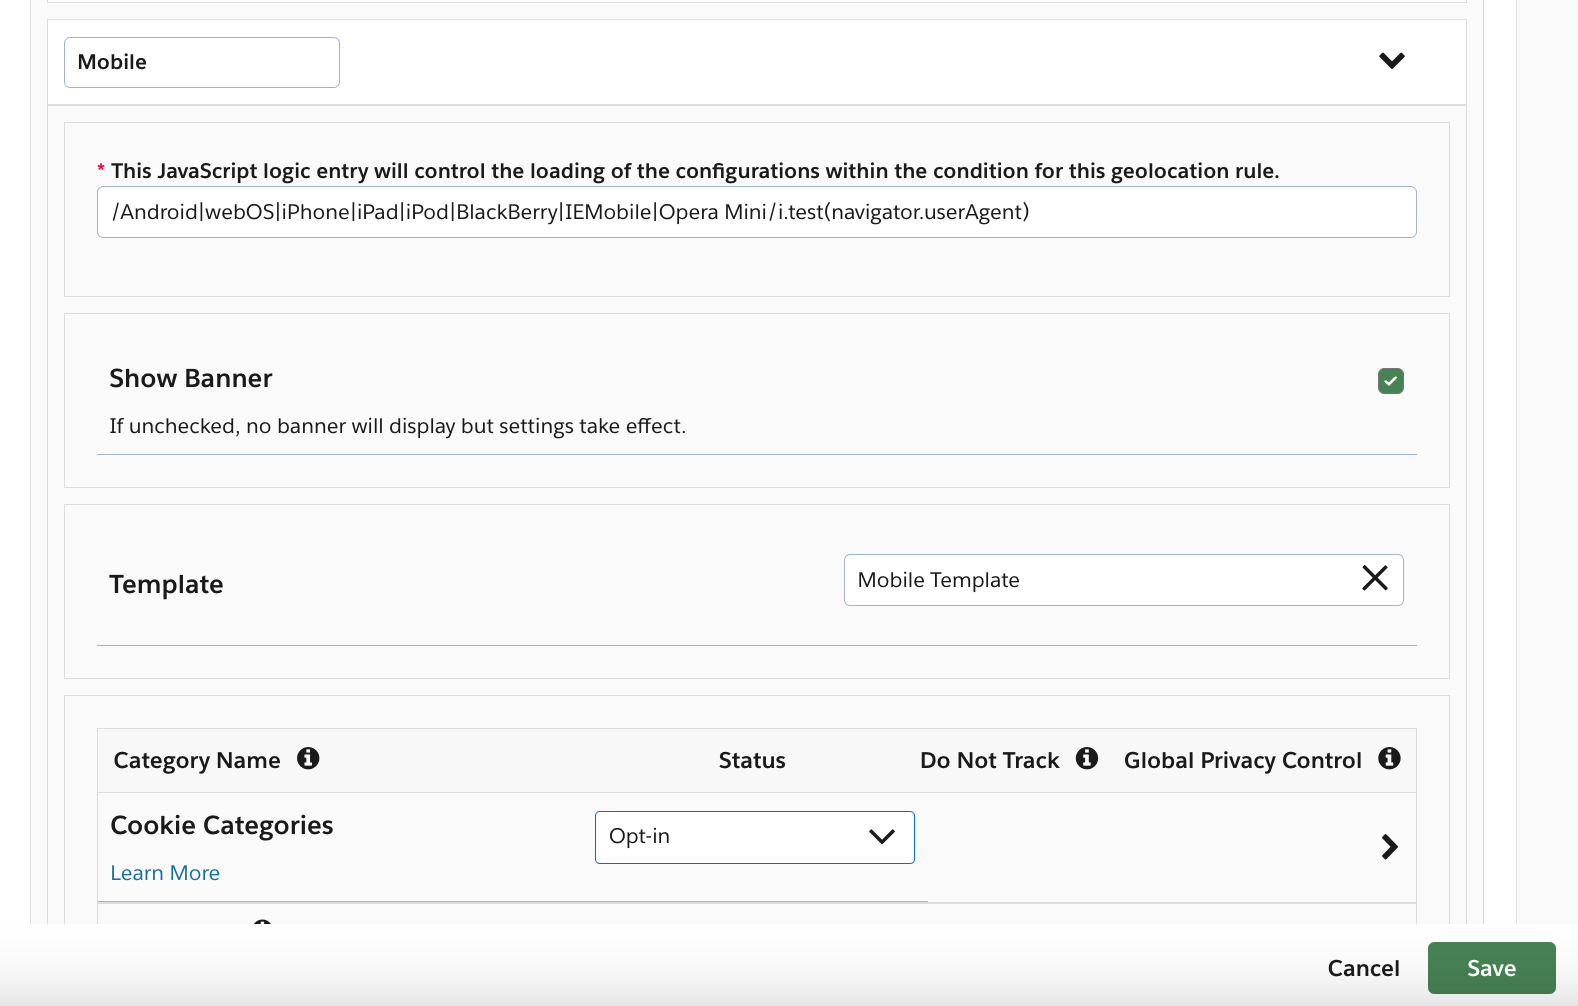Click the Mobile Template field text

click(x=938, y=580)
